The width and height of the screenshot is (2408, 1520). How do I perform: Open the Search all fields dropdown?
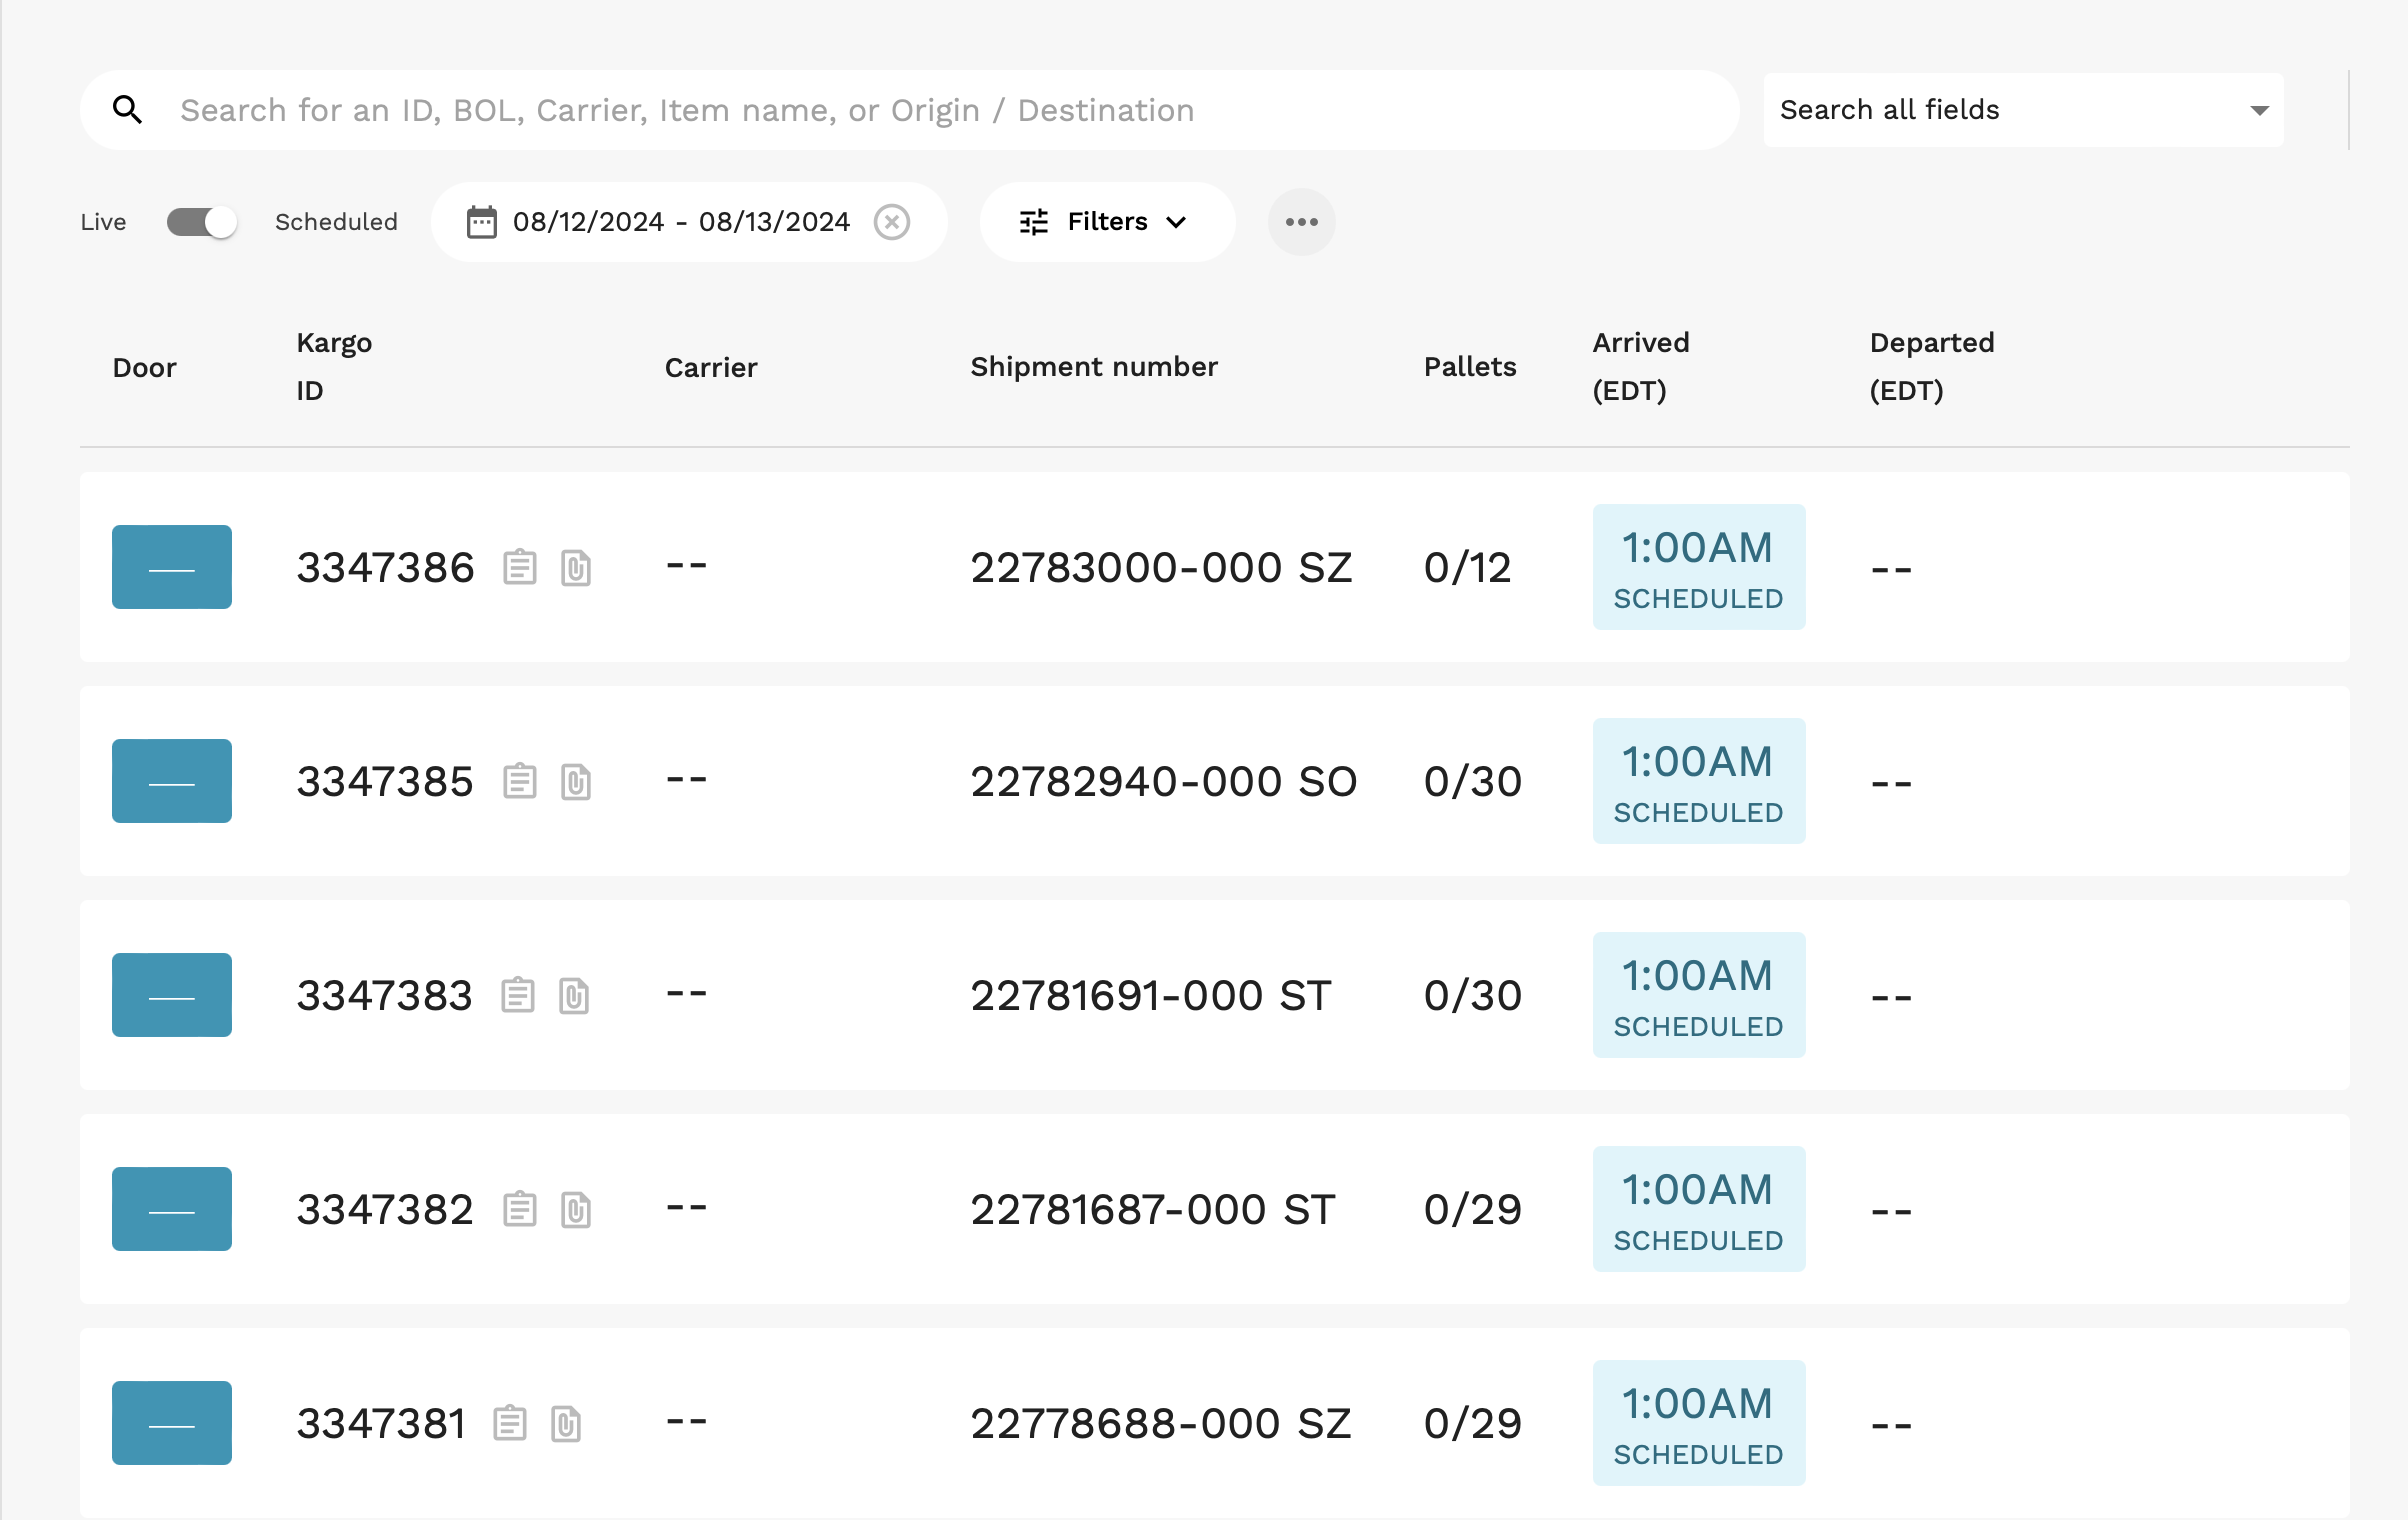pos(2022,109)
